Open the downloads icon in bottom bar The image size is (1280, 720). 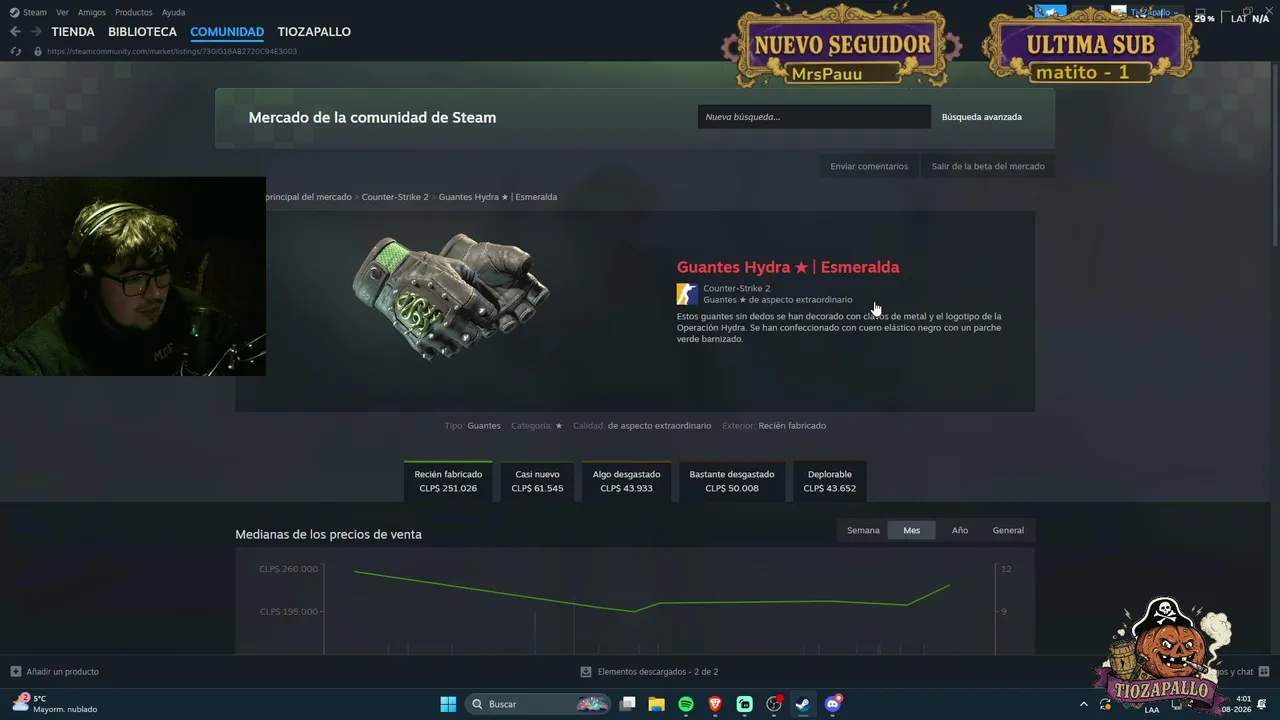(586, 672)
